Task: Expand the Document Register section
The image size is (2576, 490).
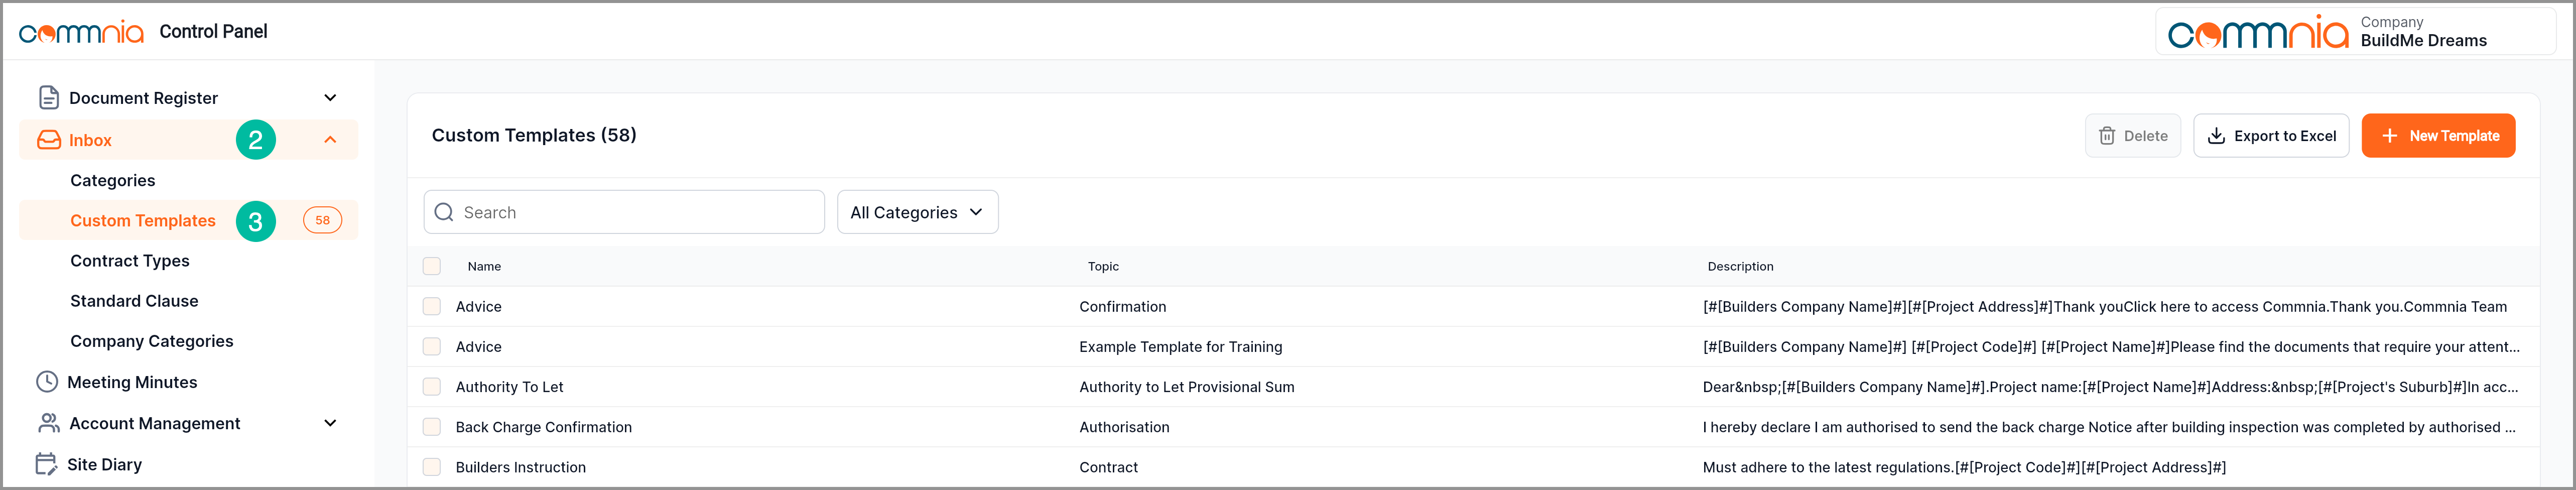Action: 330,98
